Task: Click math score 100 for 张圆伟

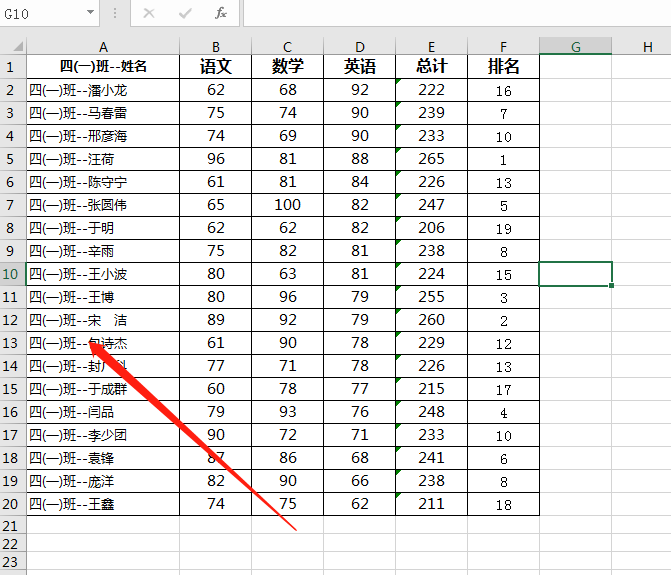Action: click(x=287, y=205)
